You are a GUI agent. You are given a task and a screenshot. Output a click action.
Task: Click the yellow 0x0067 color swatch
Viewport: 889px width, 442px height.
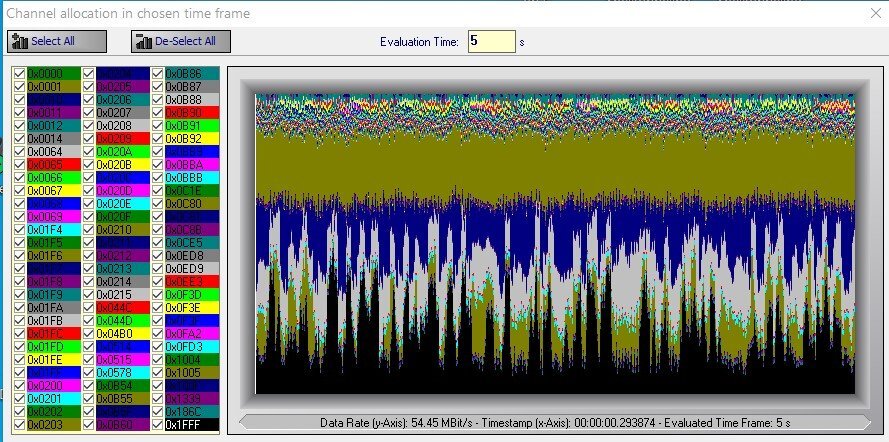[x=53, y=191]
